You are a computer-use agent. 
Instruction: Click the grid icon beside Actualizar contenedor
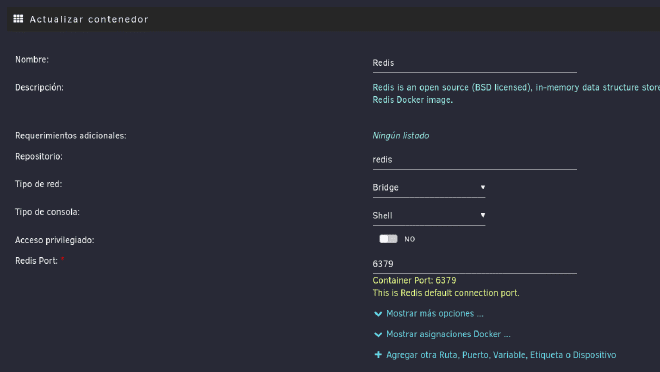point(18,19)
